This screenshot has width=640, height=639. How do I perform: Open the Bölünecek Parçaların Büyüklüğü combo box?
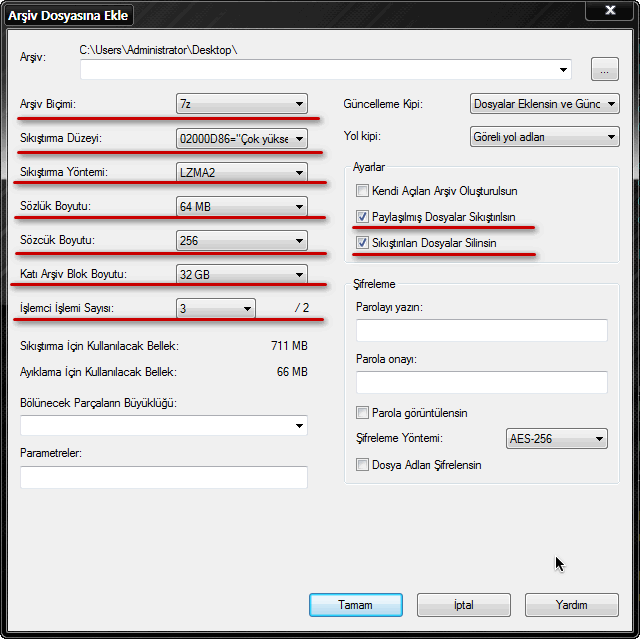point(164,426)
